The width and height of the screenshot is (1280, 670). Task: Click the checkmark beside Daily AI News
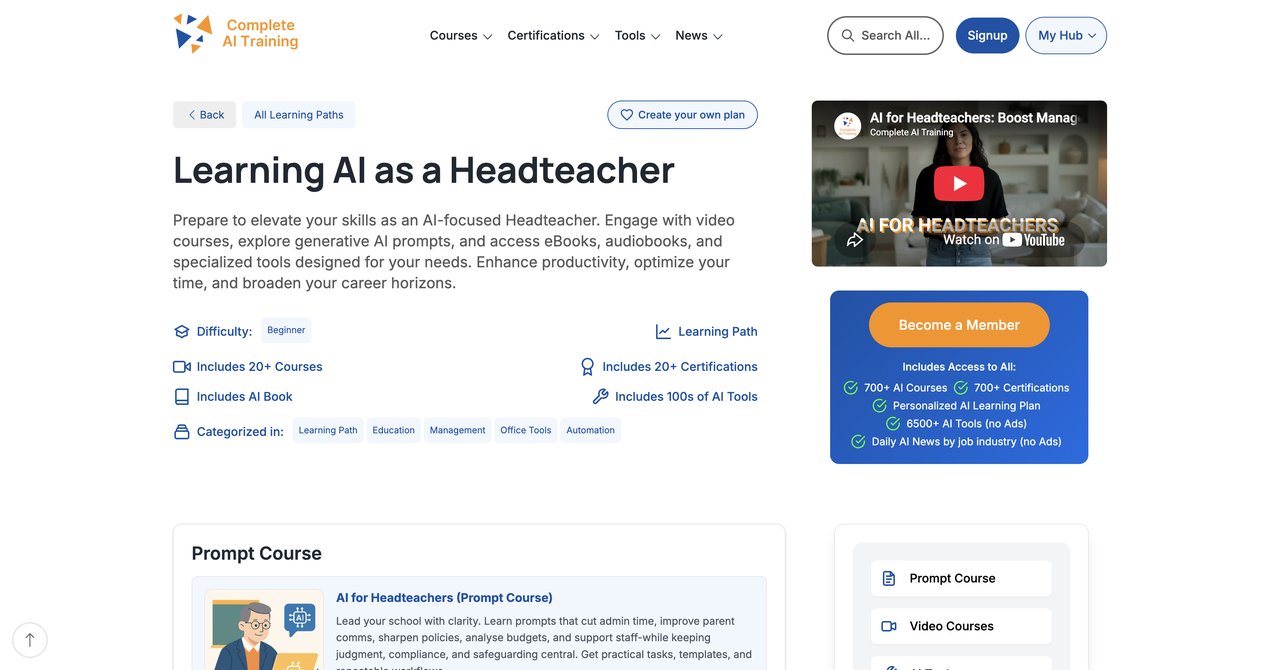858,442
